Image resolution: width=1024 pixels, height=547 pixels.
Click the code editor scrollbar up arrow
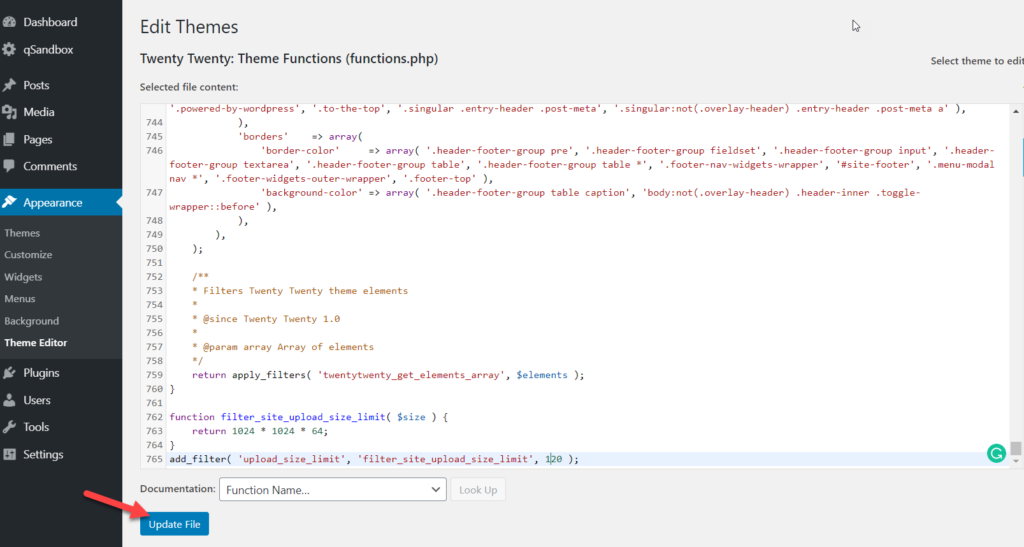[x=1016, y=112]
